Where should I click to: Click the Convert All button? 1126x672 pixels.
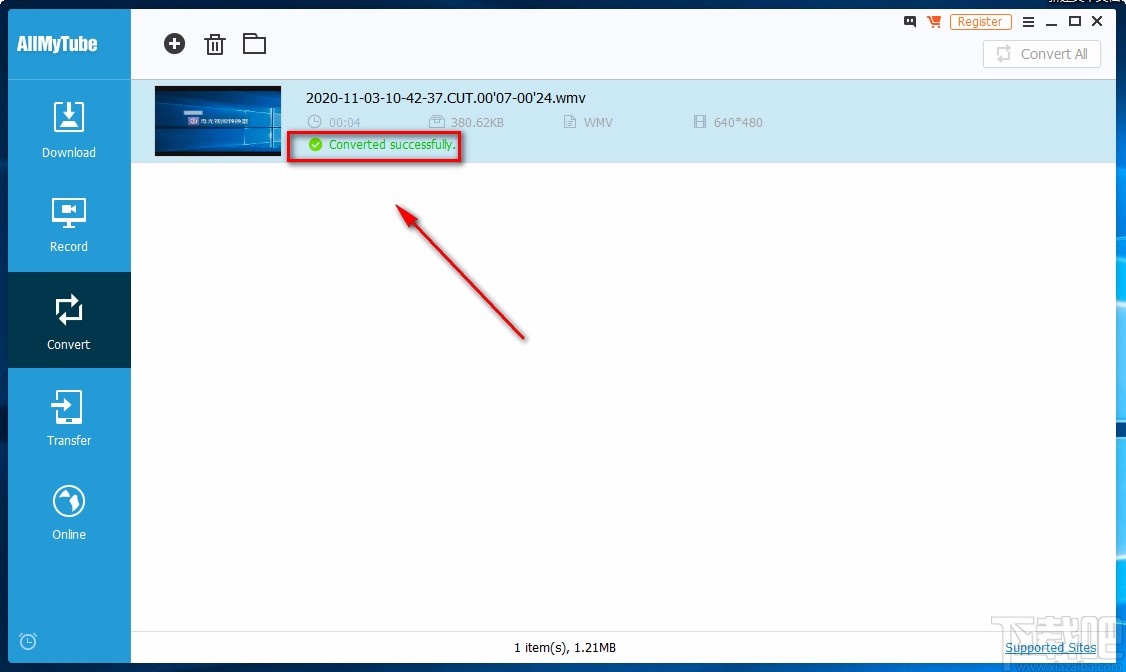click(x=1041, y=54)
